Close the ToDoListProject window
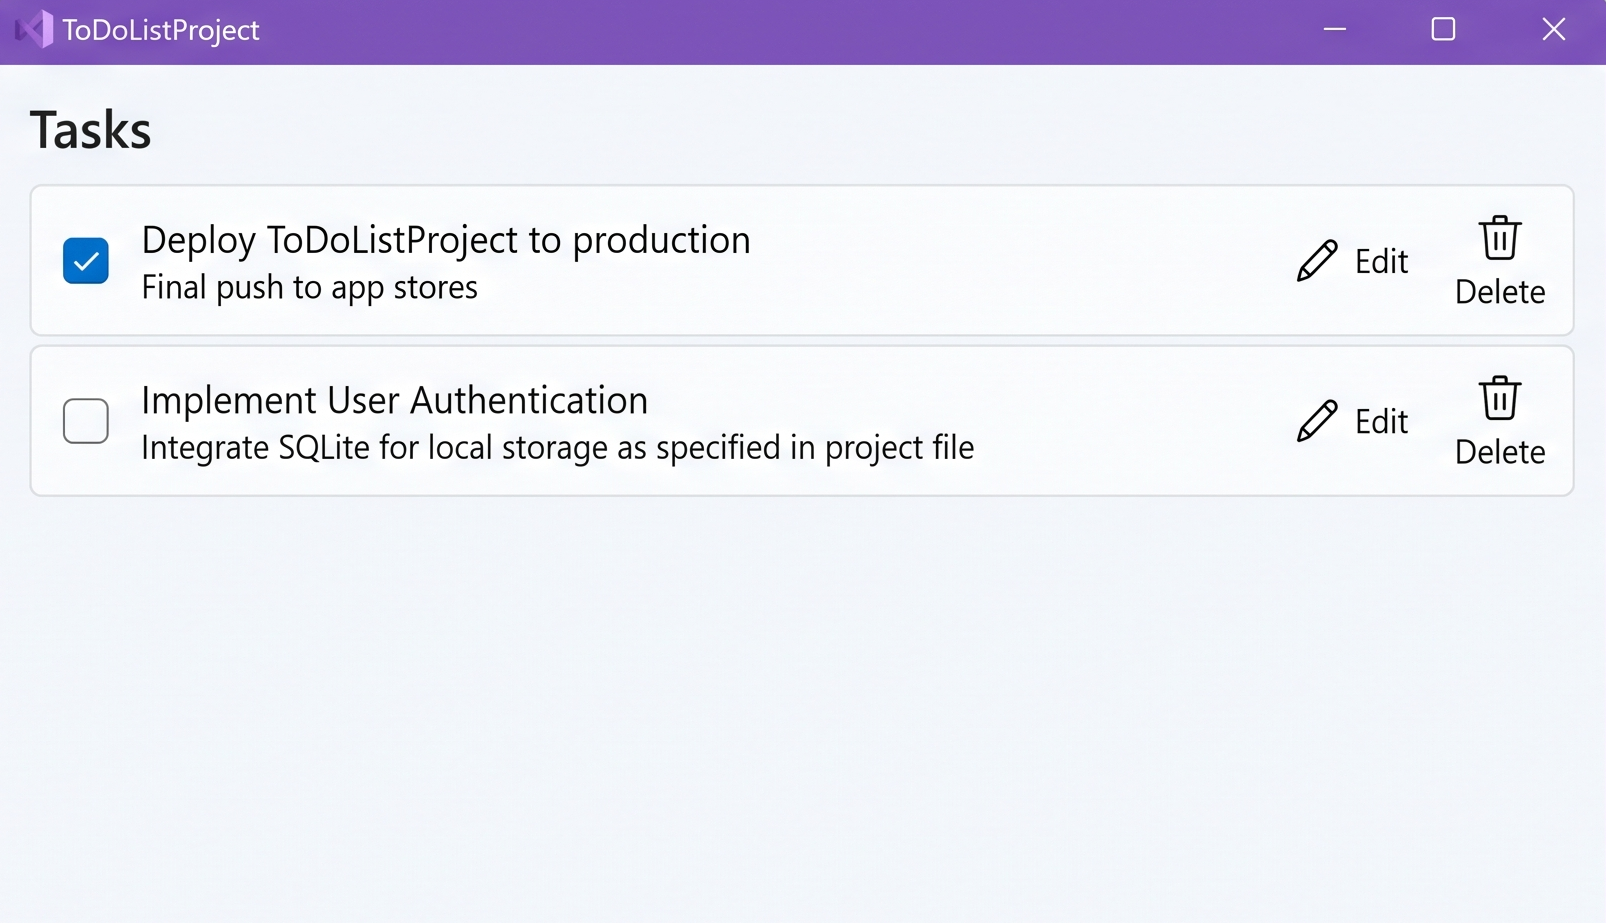The image size is (1606, 923). (1553, 30)
